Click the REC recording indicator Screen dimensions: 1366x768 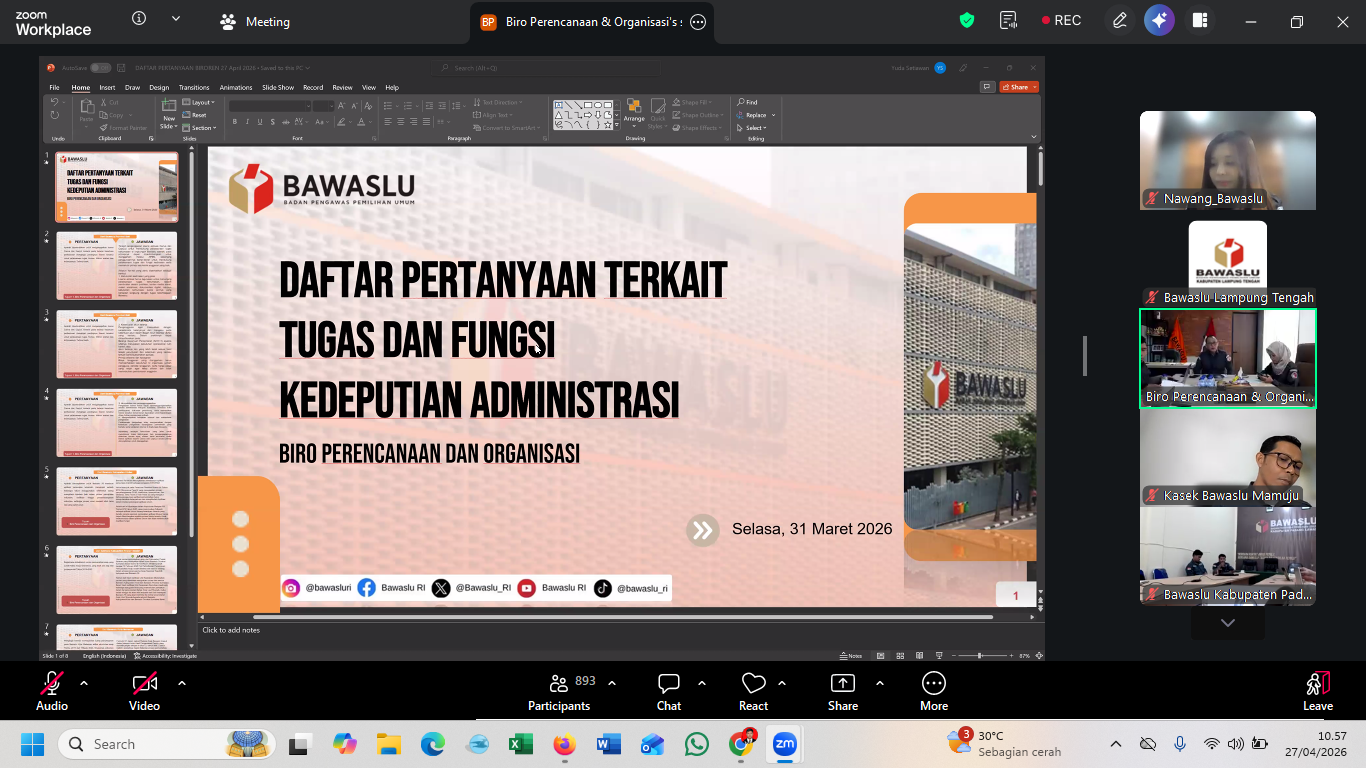[x=1061, y=21]
